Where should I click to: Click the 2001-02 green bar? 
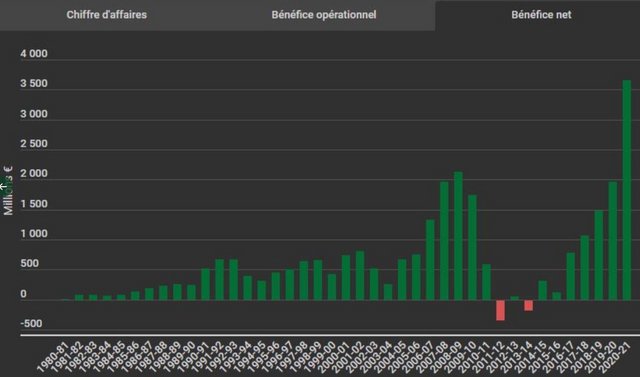[x=360, y=276]
